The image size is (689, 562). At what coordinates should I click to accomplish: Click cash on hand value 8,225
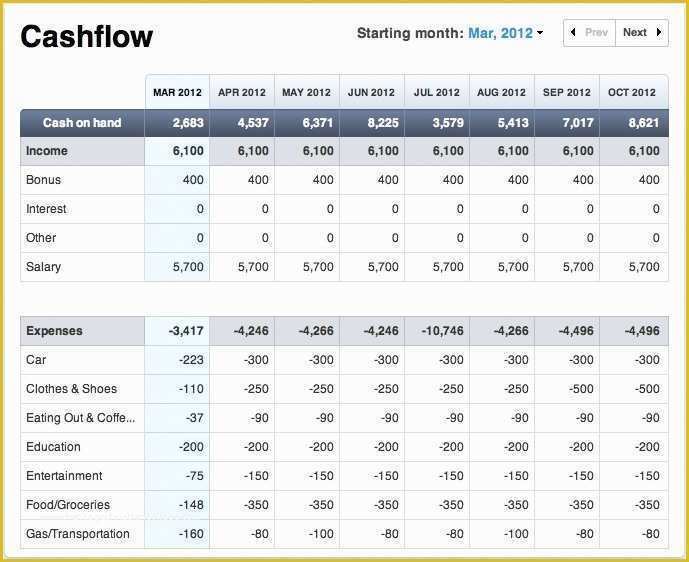[383, 123]
